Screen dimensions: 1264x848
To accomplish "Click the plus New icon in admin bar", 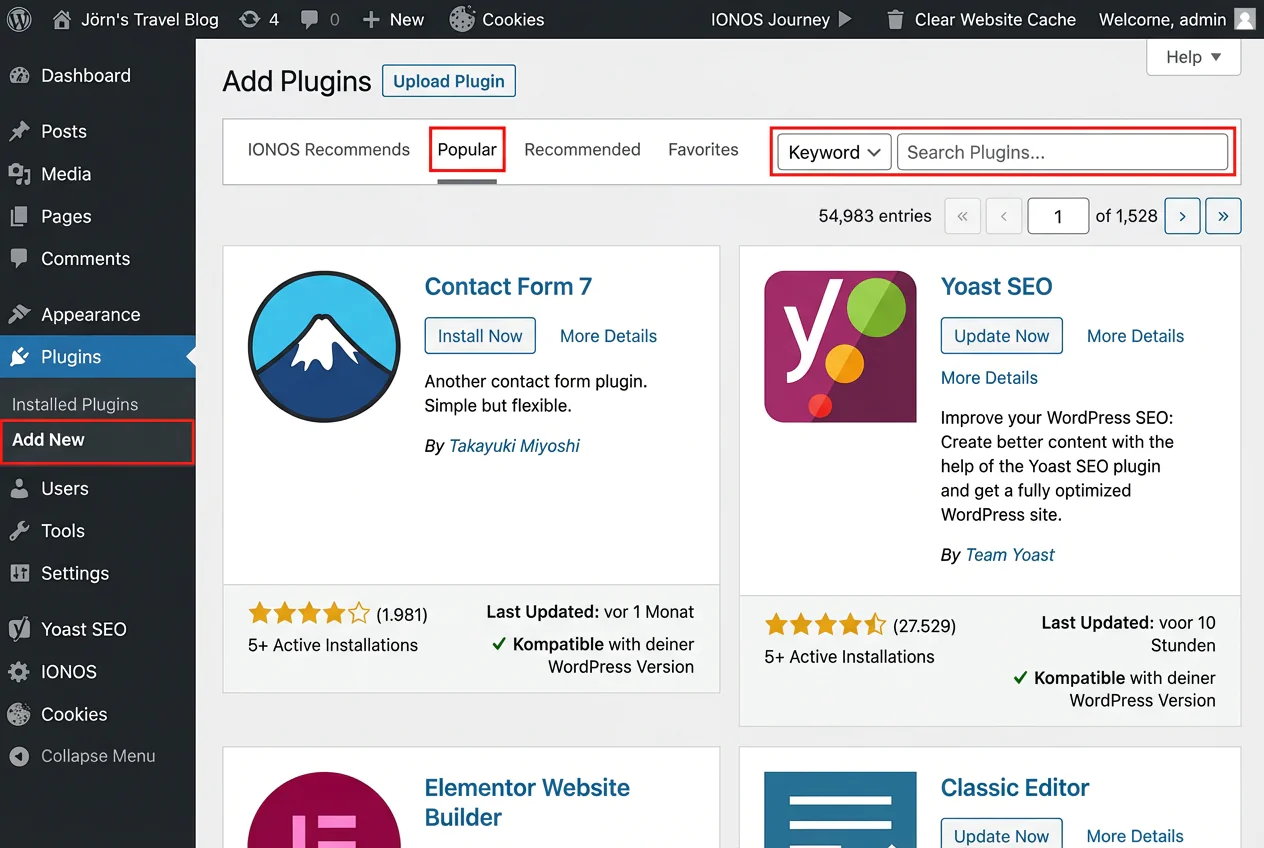I will 371,19.
